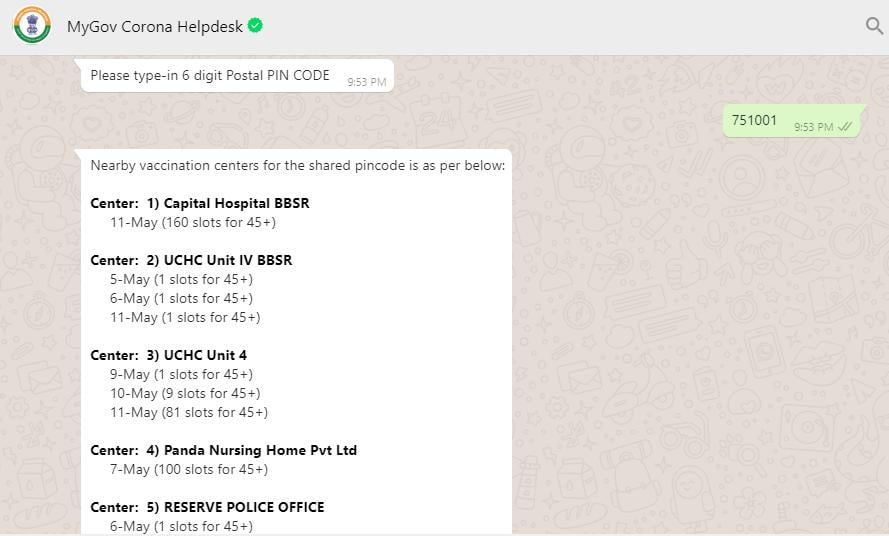Click '6-May (1 slots for 45+)' under Reserve Police Office
Screen dimensions: 889x536
tap(181, 526)
